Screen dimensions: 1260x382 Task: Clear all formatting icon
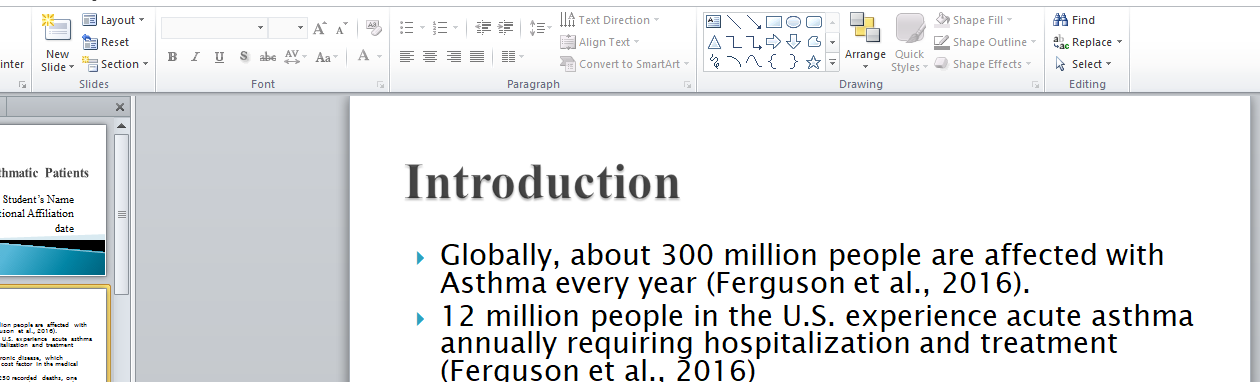374,28
